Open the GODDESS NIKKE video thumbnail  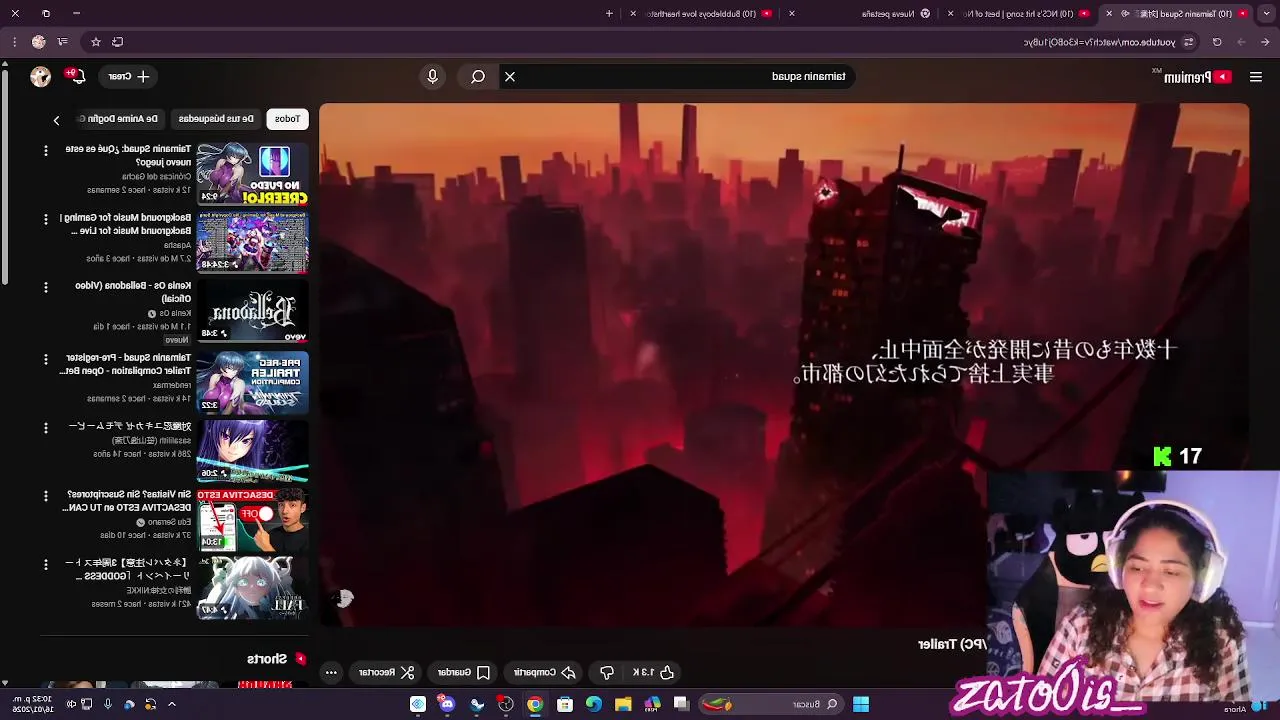click(x=252, y=587)
